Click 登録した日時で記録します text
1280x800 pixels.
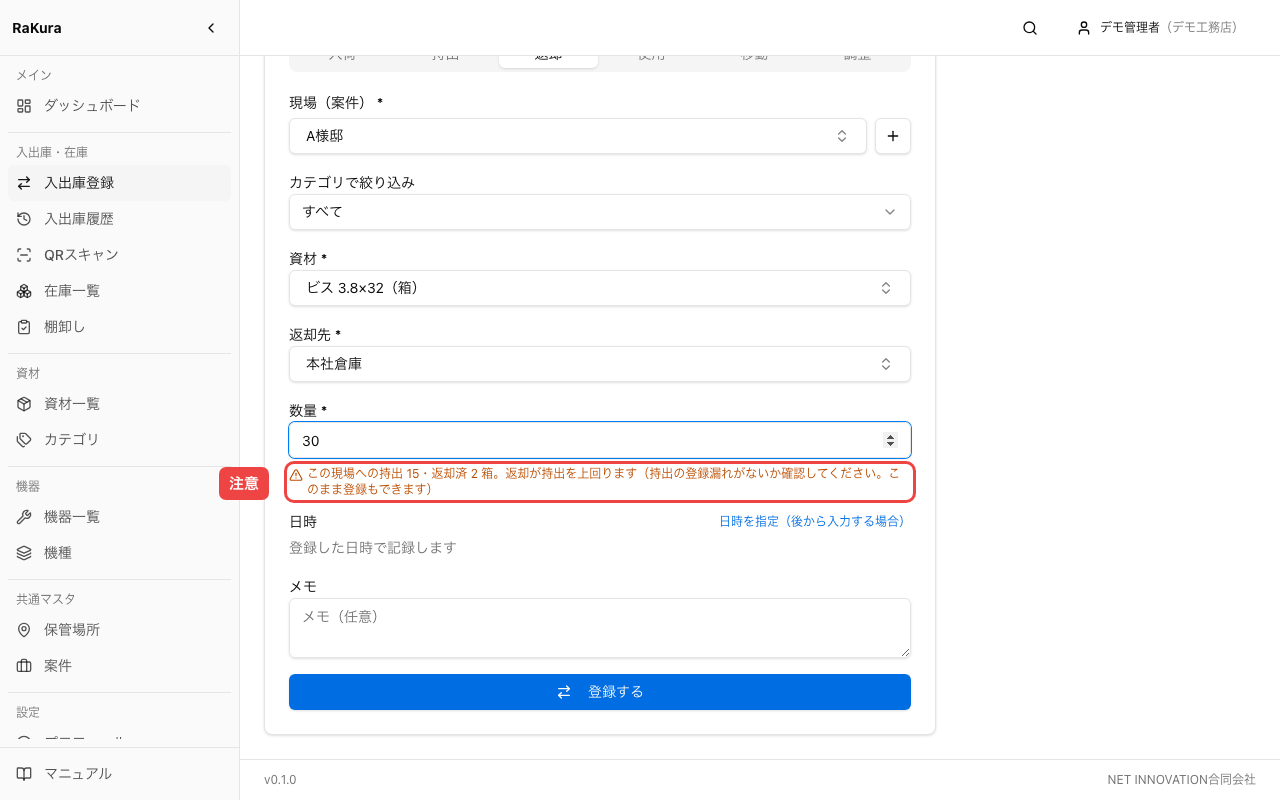[373, 548]
